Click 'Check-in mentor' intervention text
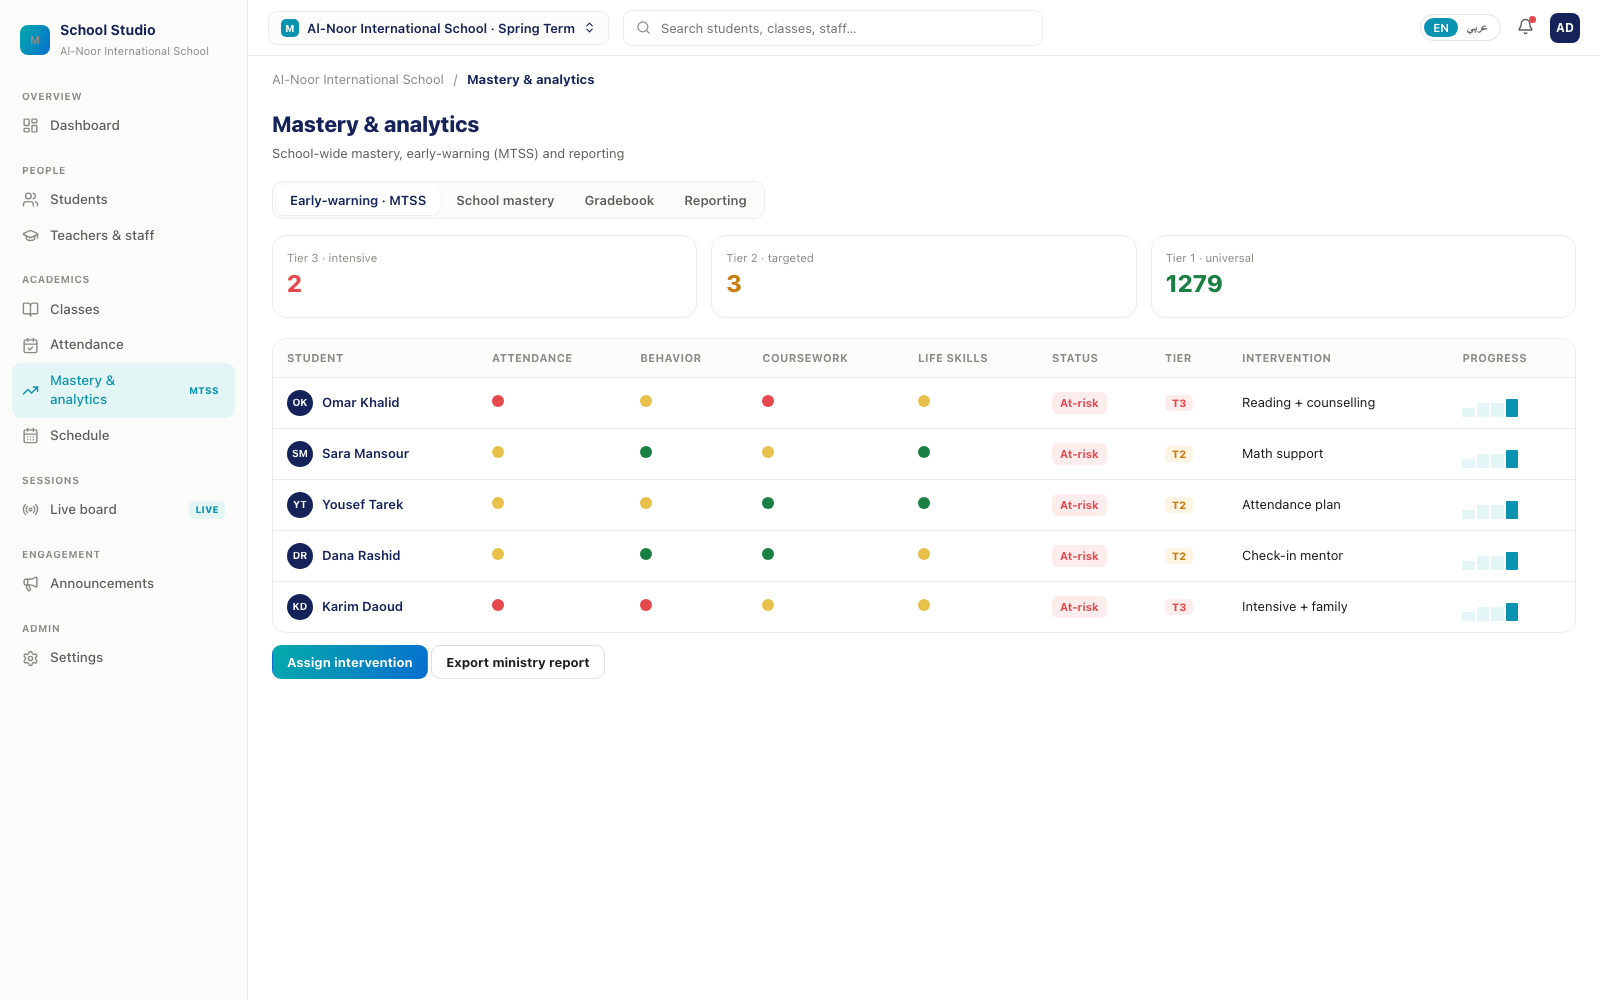1600x1000 pixels. click(1292, 556)
